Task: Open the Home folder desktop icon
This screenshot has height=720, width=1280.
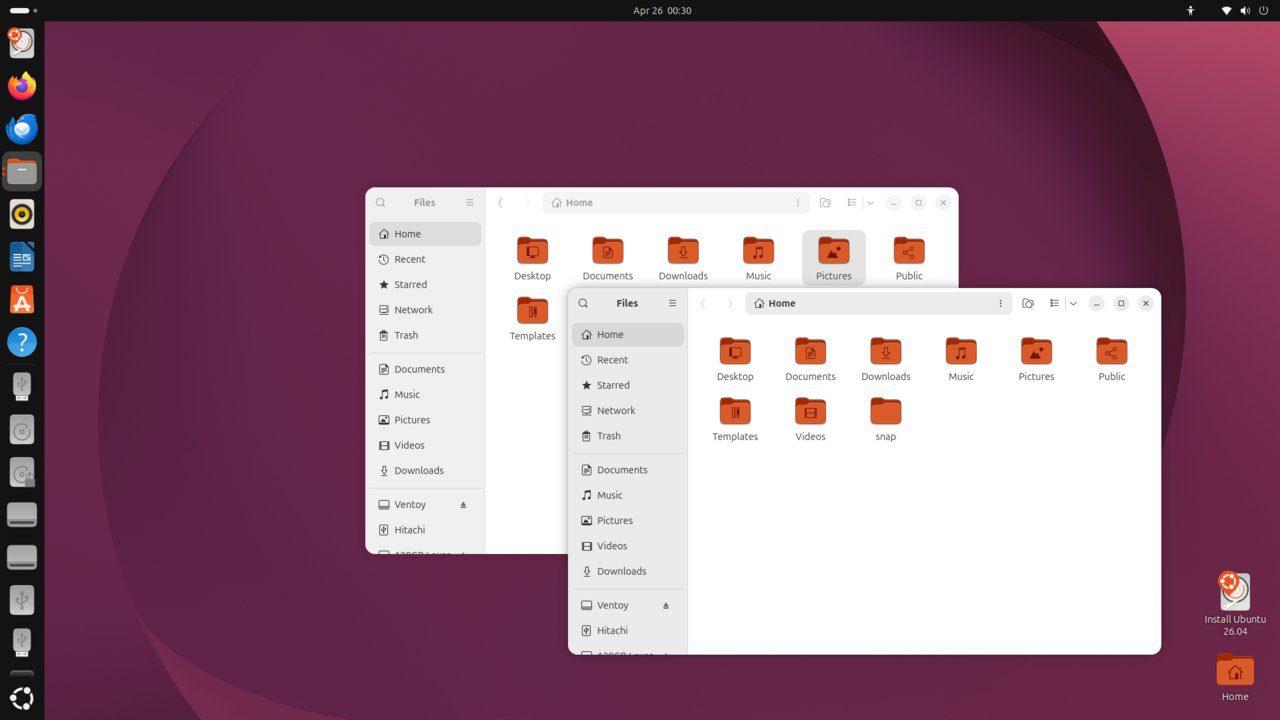Action: click(1235, 677)
